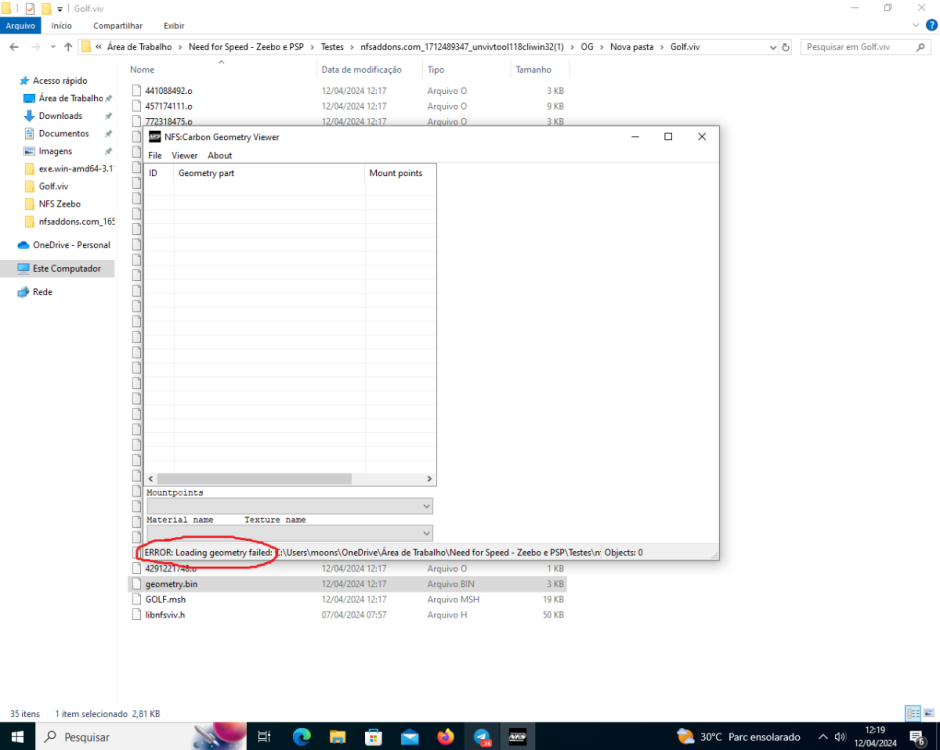This screenshot has width=940, height=750.
Task: Open Microsoft Store taskbar icon
Action: [x=373, y=737]
